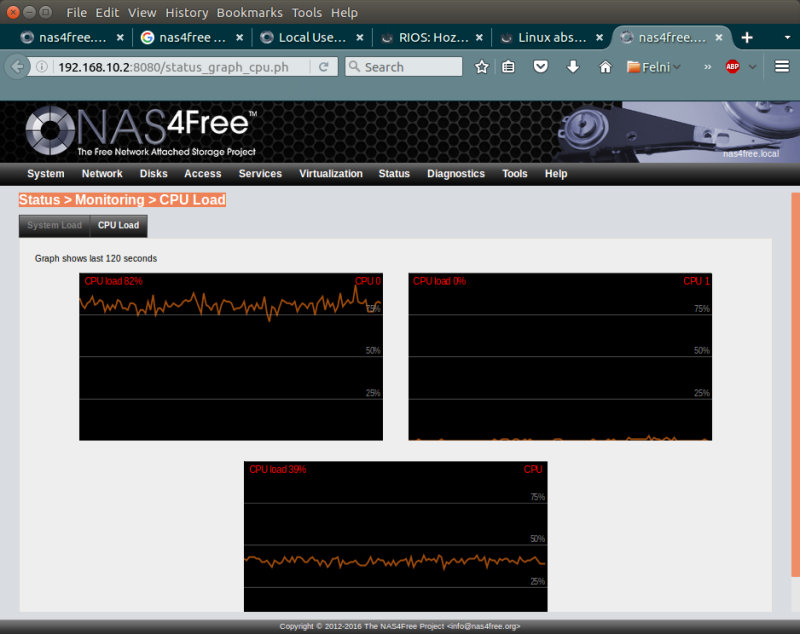Image resolution: width=800 pixels, height=634 pixels.
Task: Show more toolbar items chevron
Action: (x=707, y=67)
